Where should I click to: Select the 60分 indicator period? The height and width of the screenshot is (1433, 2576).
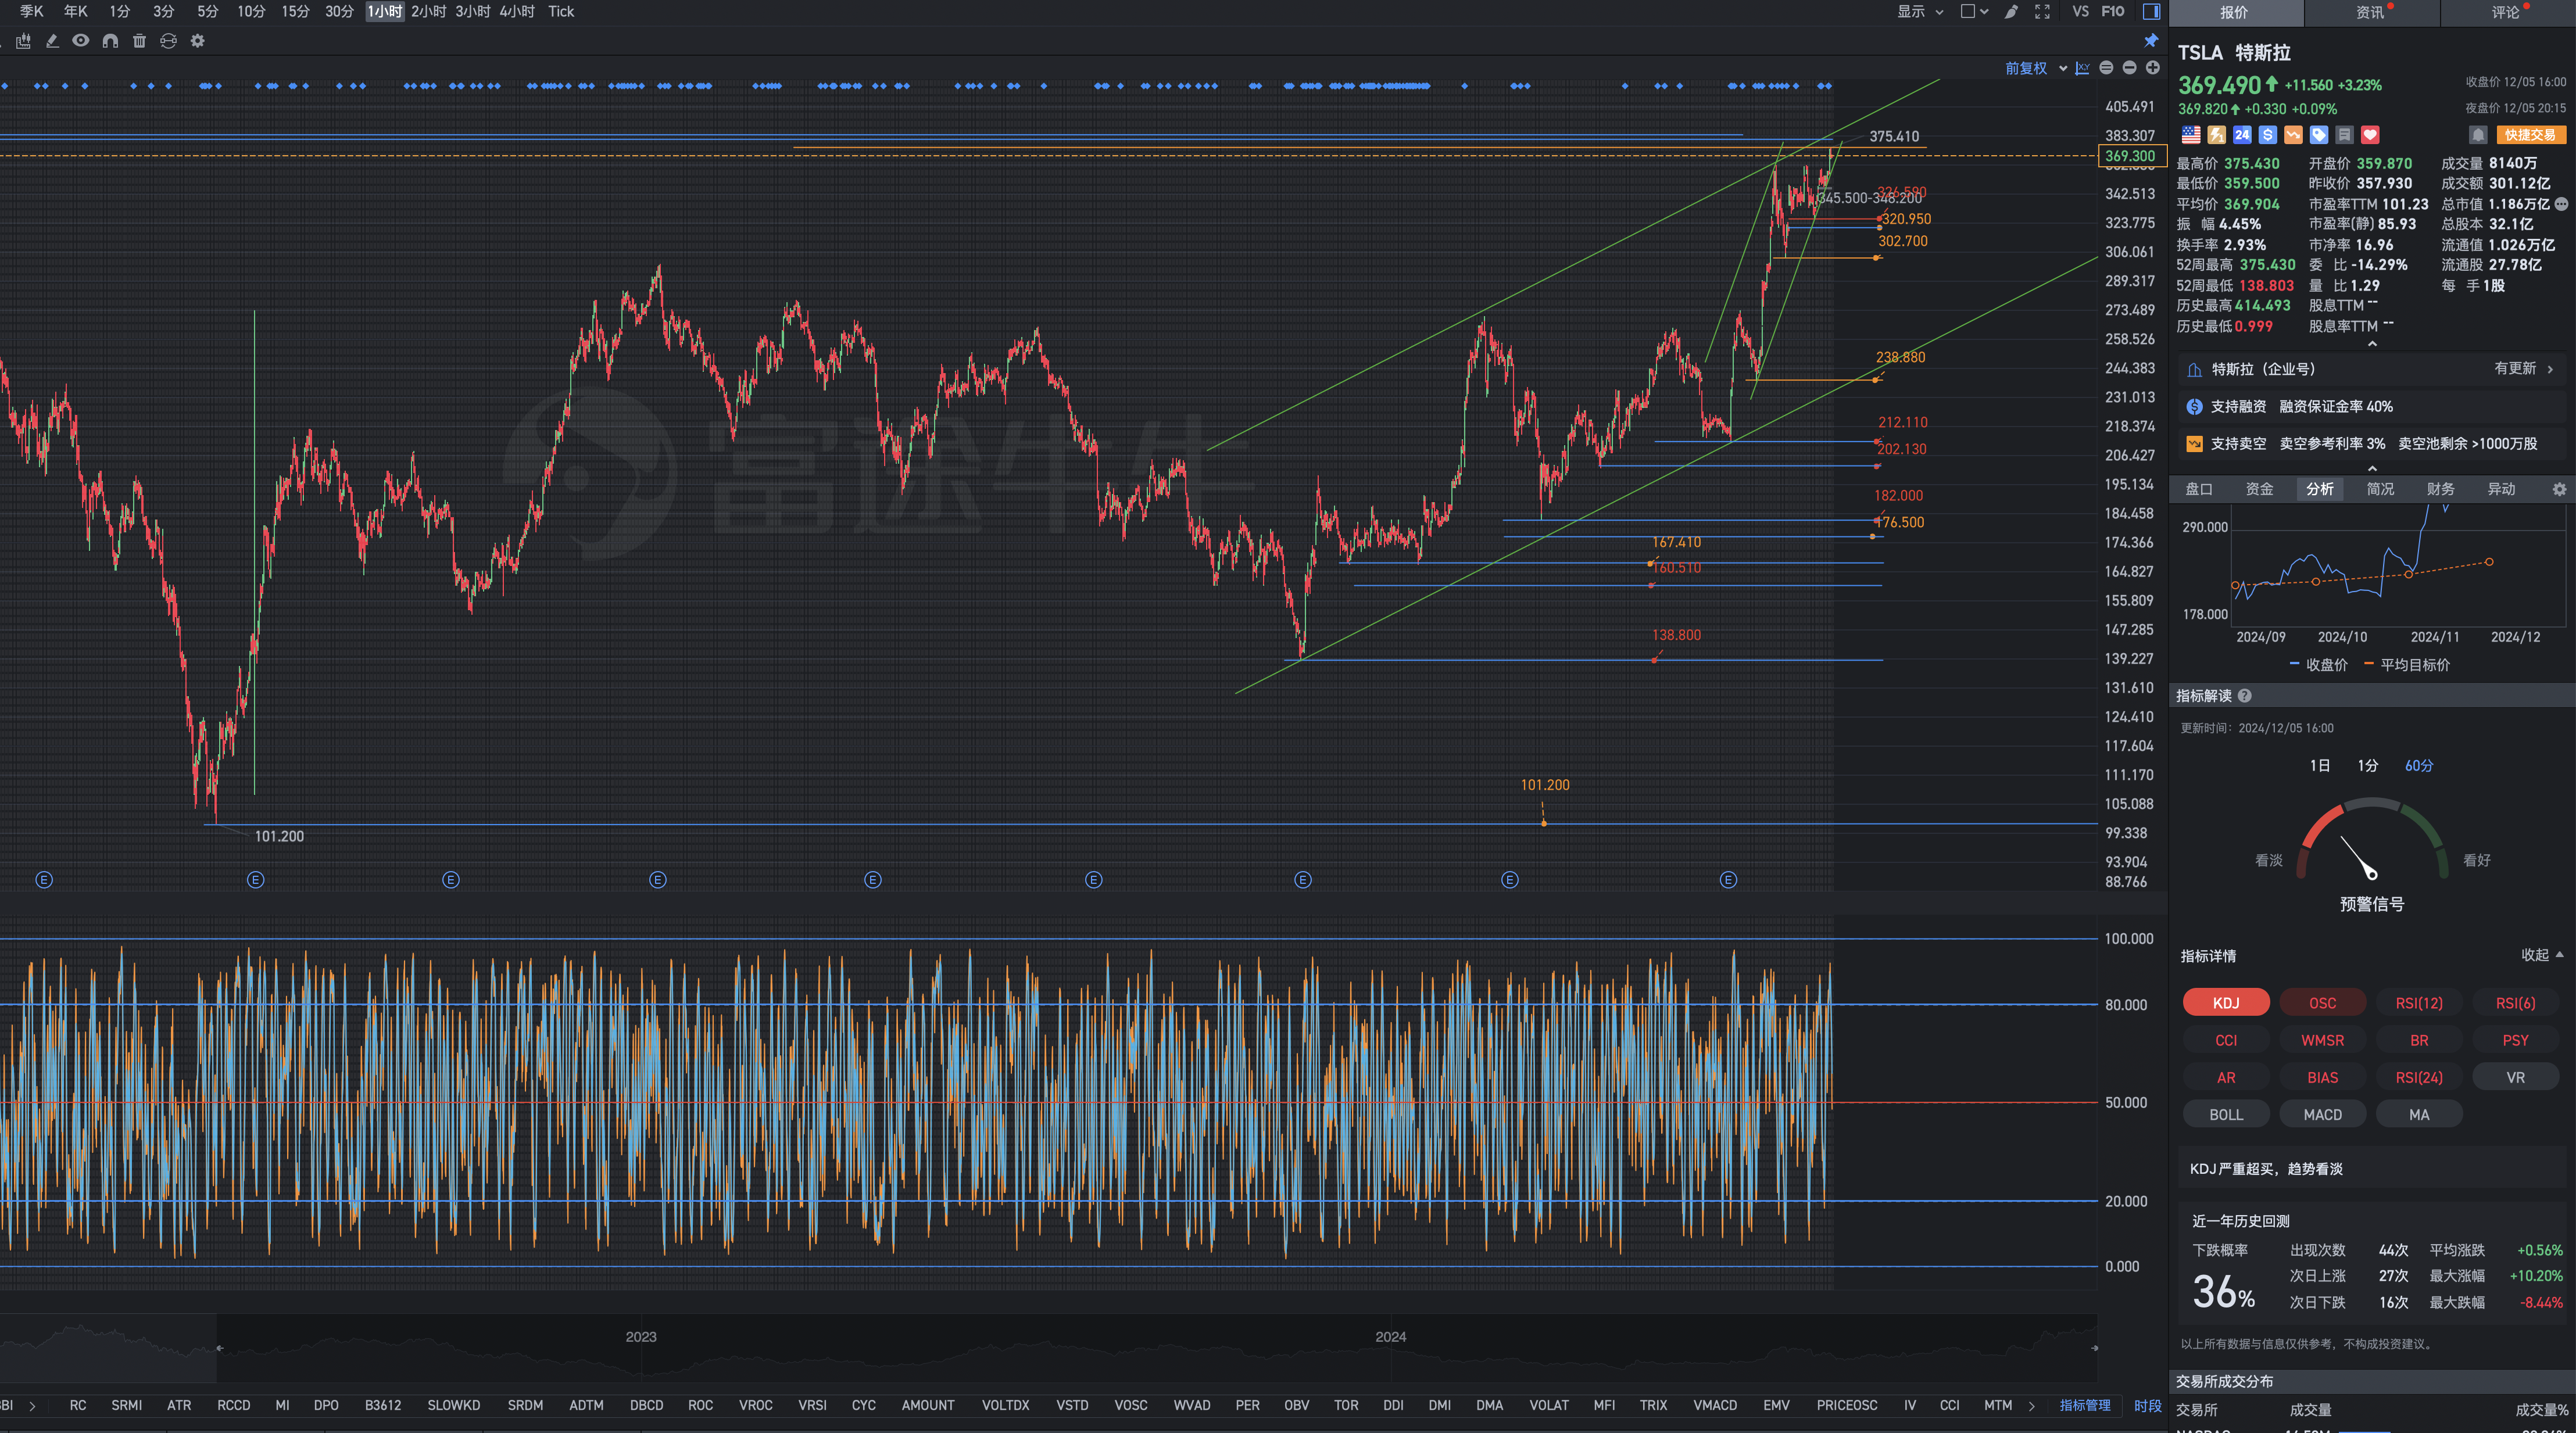click(x=2419, y=766)
